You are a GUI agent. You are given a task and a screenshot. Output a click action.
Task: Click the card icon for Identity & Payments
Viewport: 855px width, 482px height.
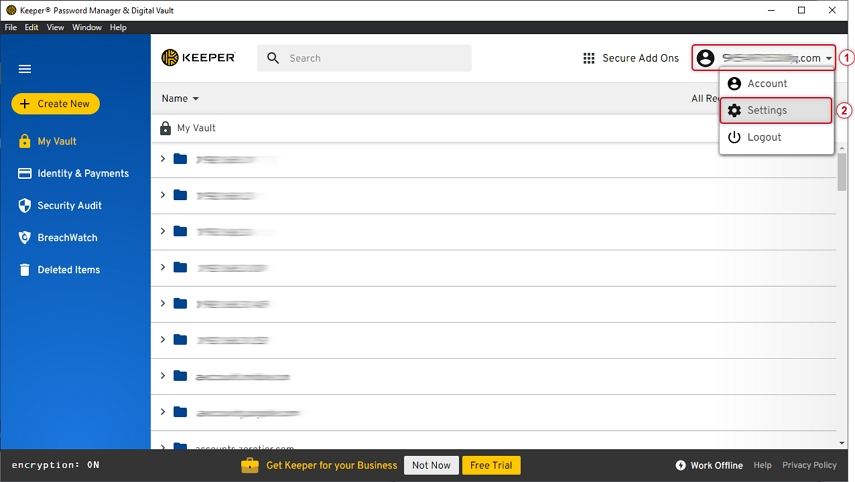[25, 173]
